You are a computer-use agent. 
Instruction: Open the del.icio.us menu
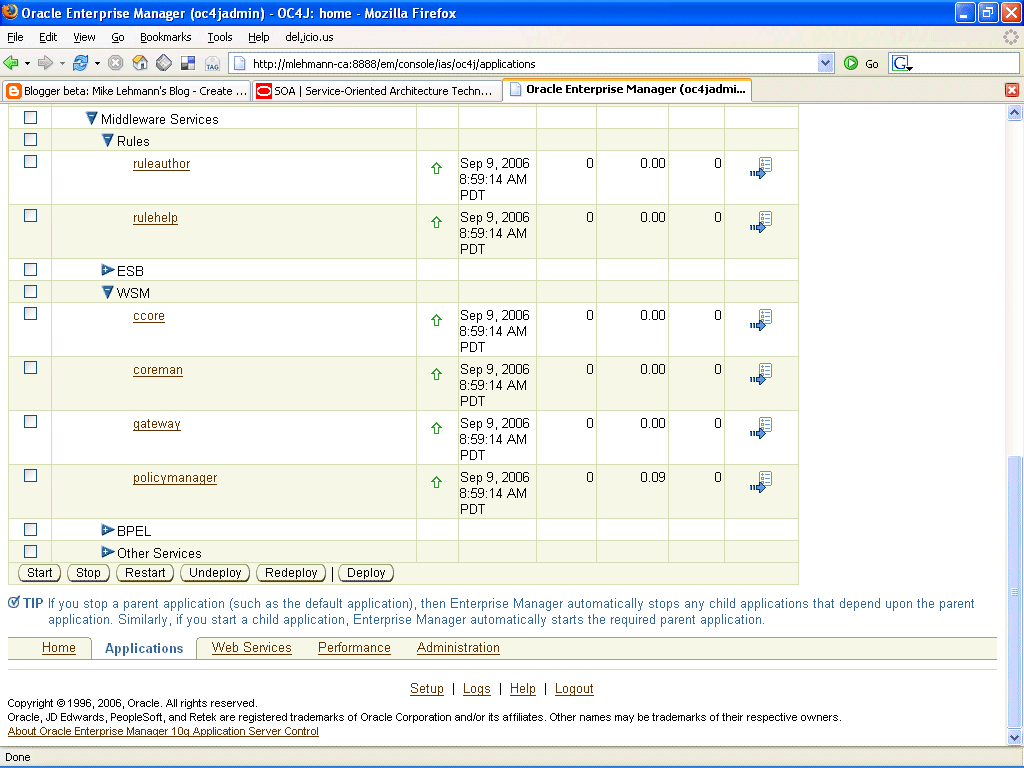[309, 37]
